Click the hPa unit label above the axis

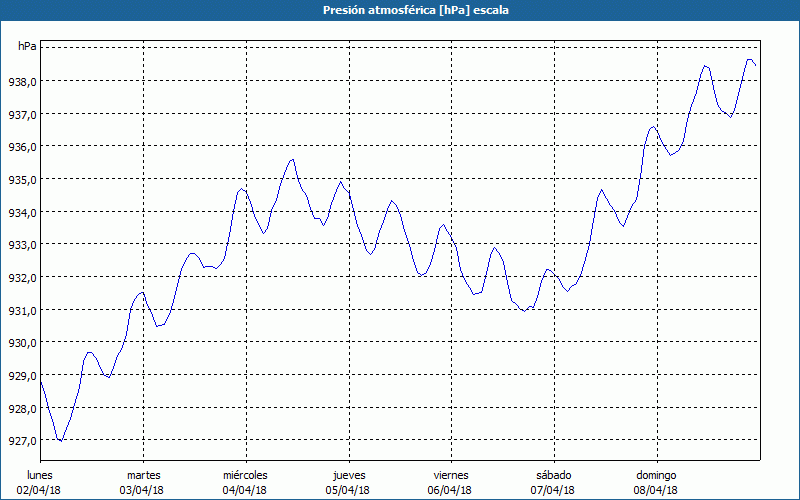(x=27, y=46)
